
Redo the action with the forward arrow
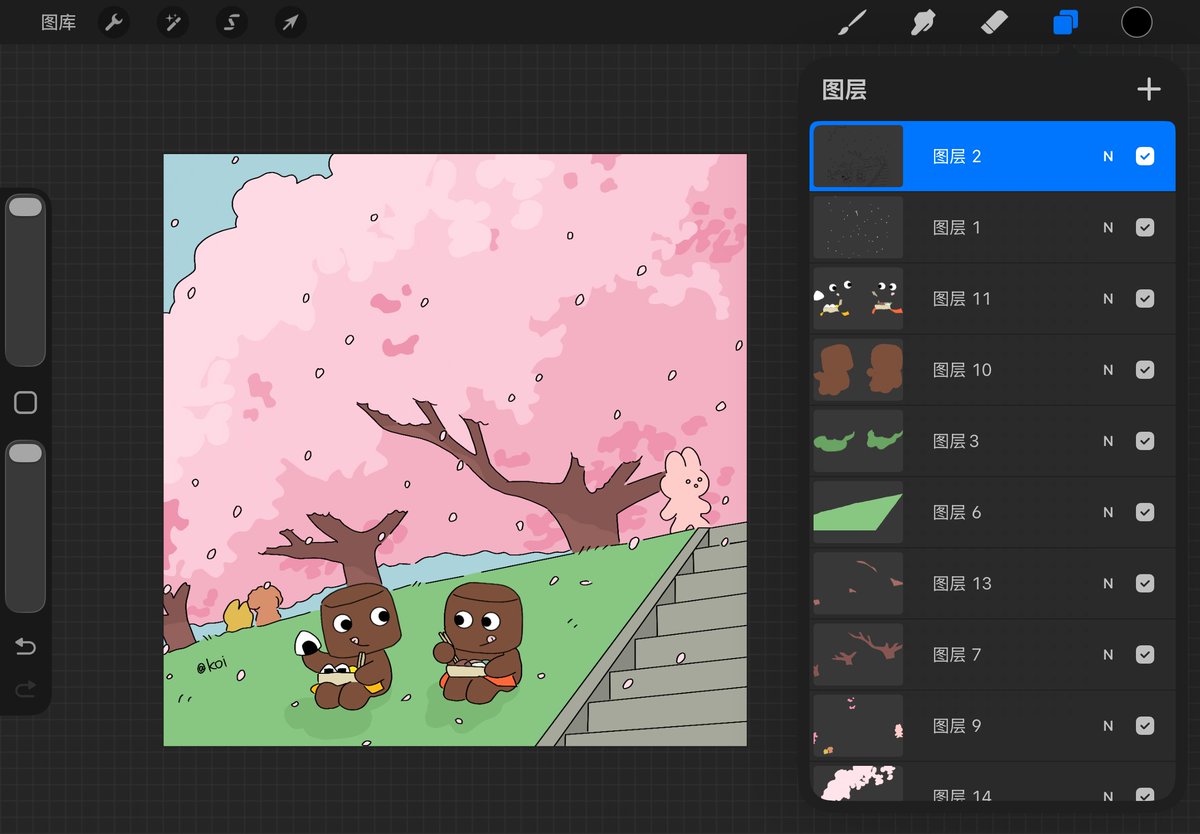click(25, 688)
